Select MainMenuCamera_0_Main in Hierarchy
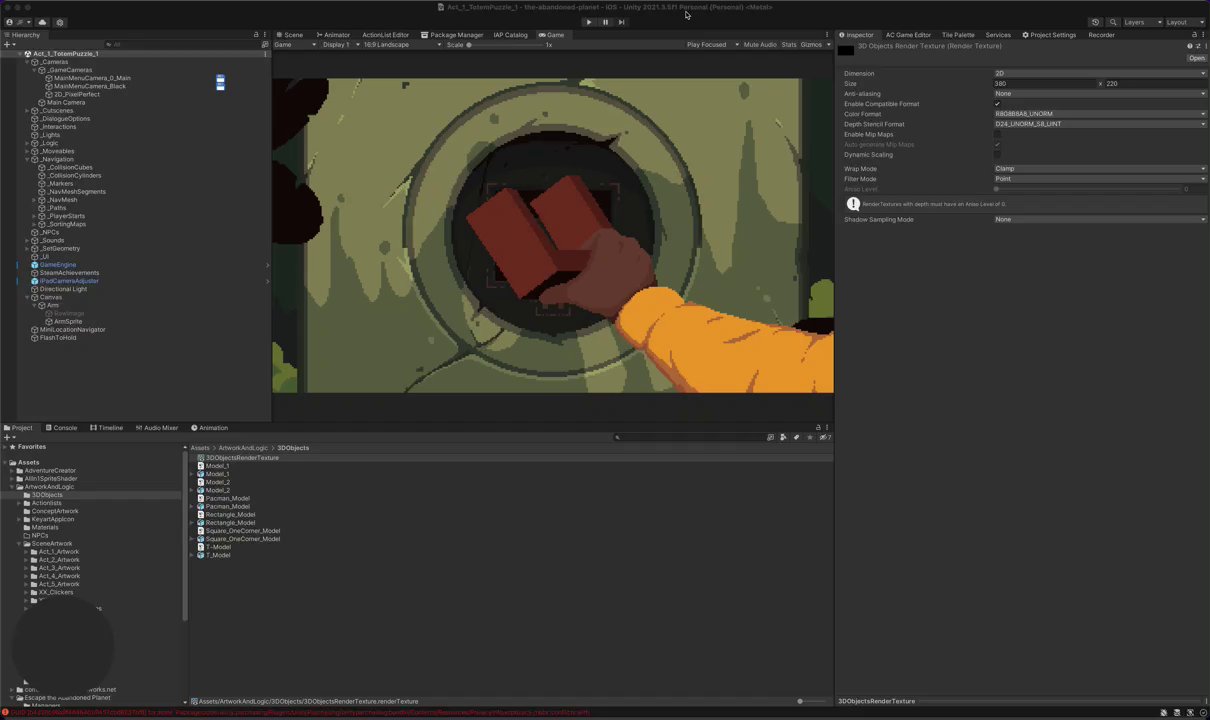 [x=92, y=78]
